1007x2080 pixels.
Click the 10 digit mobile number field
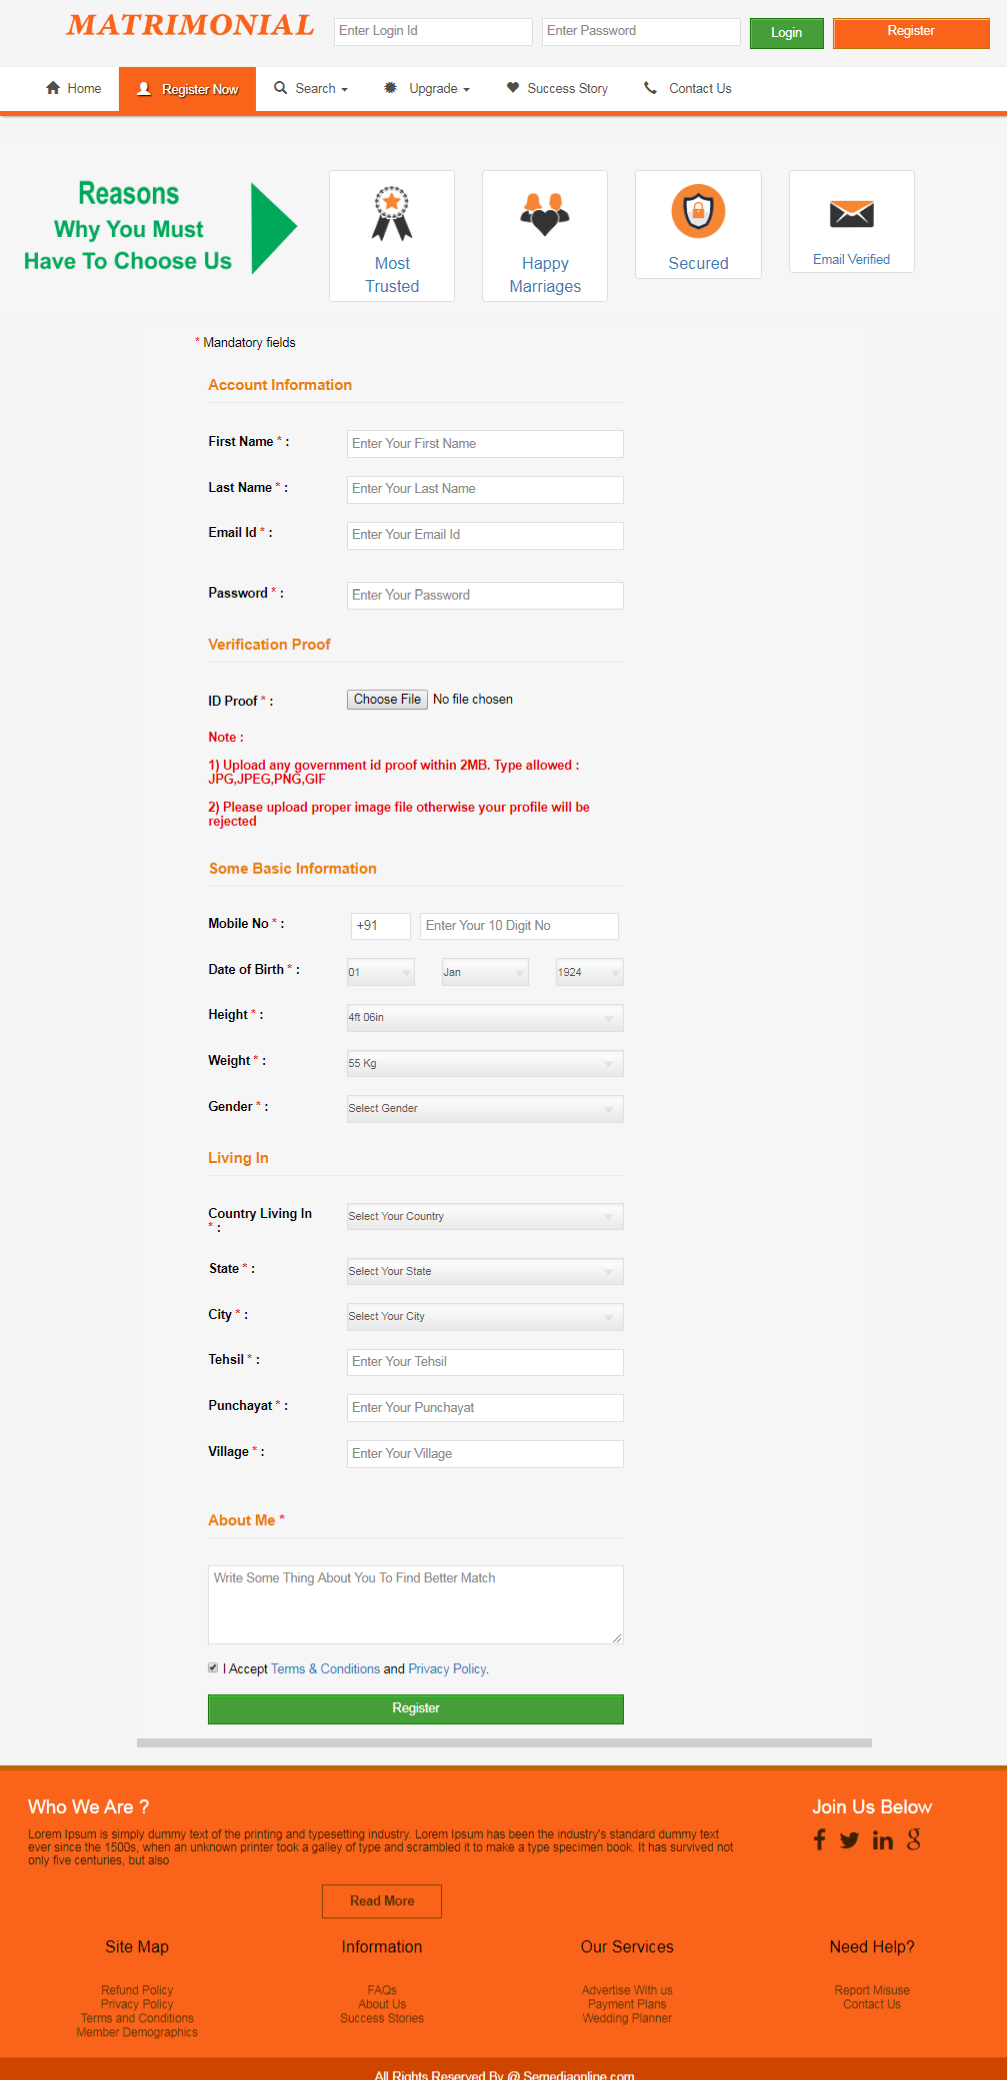pos(520,926)
